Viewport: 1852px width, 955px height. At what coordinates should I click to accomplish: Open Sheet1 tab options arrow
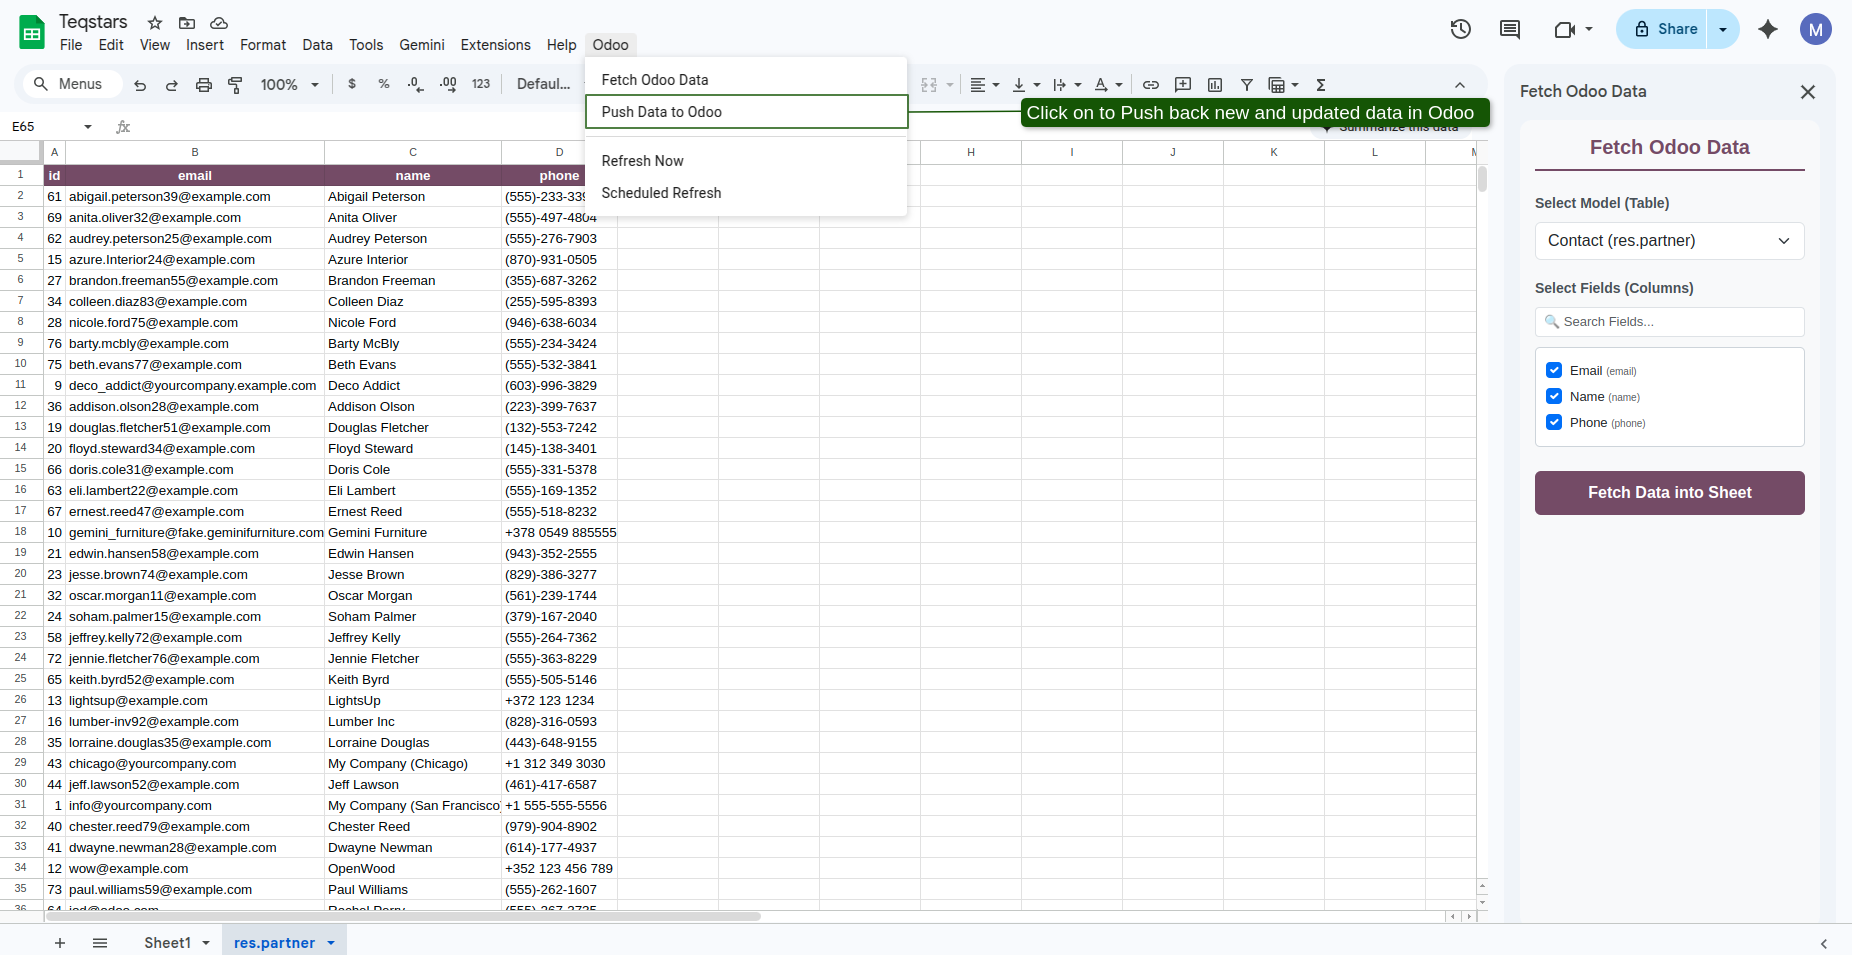[x=206, y=943]
